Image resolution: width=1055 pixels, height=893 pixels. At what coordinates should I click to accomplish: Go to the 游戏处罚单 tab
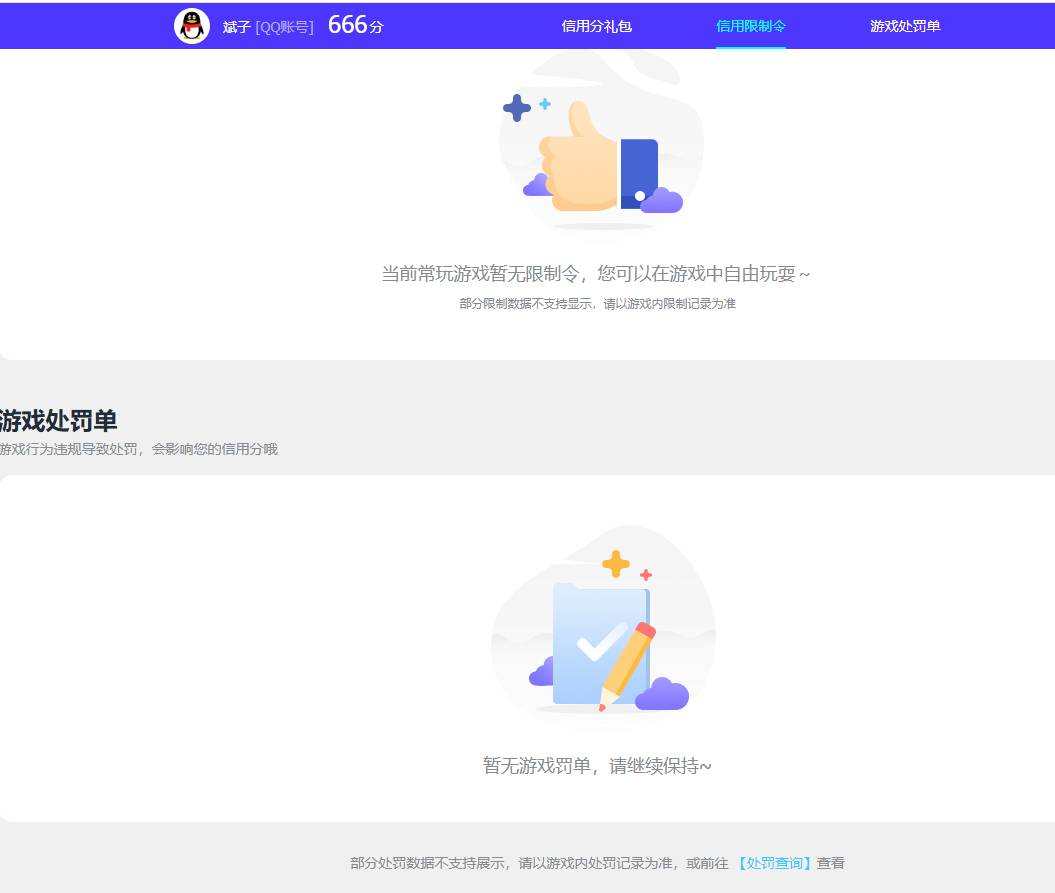[x=905, y=26]
